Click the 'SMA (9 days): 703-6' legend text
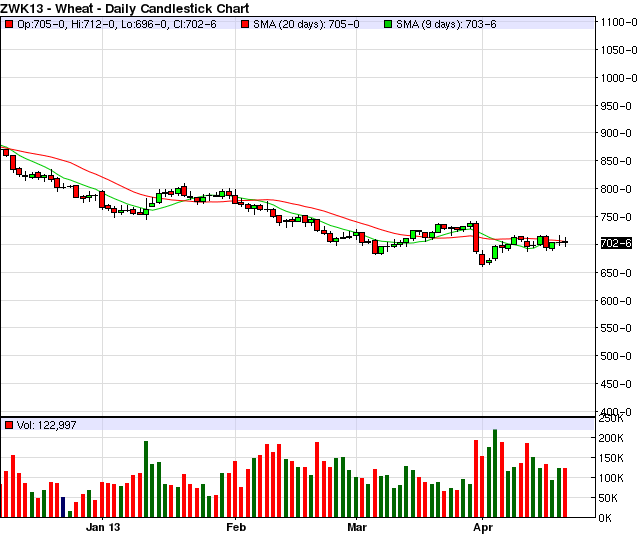This screenshot has height=536, width=640. tap(446, 24)
